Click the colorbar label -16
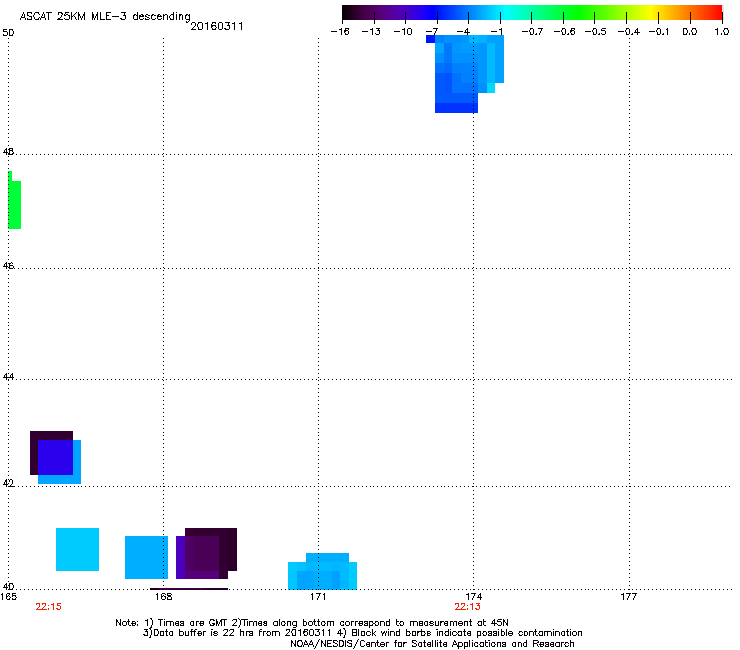The image size is (740, 650). point(340,32)
